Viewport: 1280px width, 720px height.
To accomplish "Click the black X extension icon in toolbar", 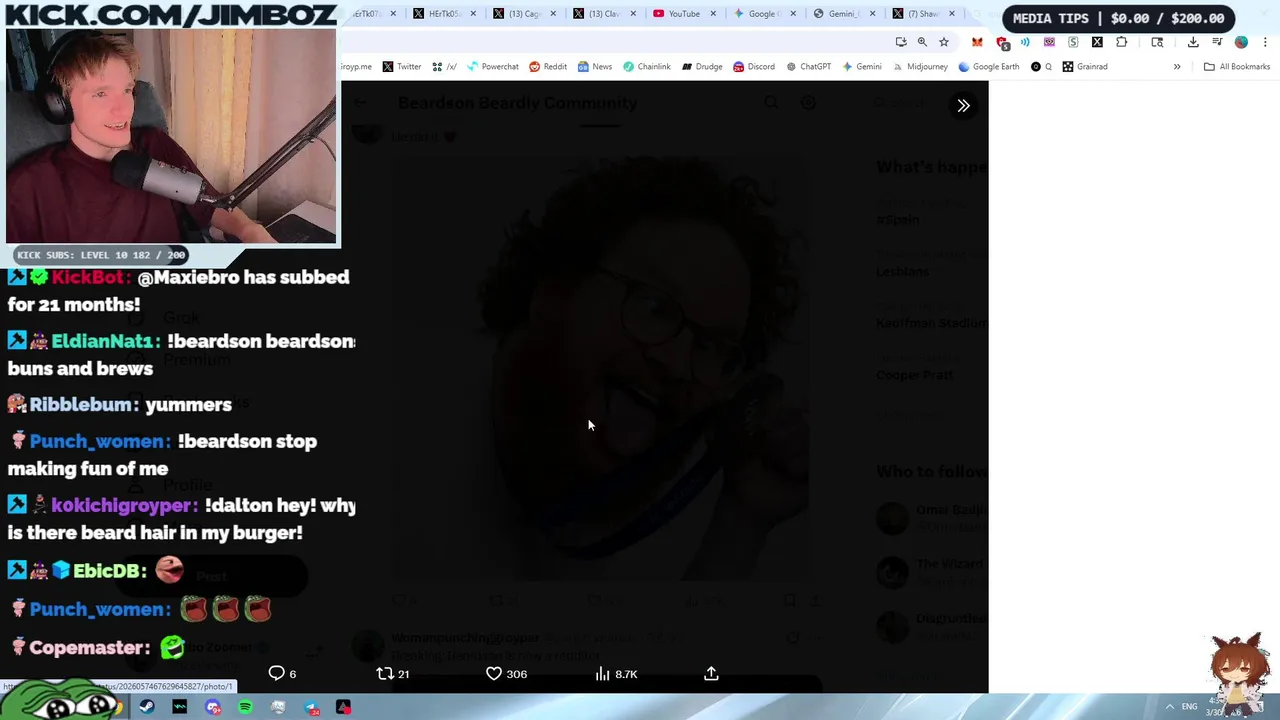I will click(1097, 42).
